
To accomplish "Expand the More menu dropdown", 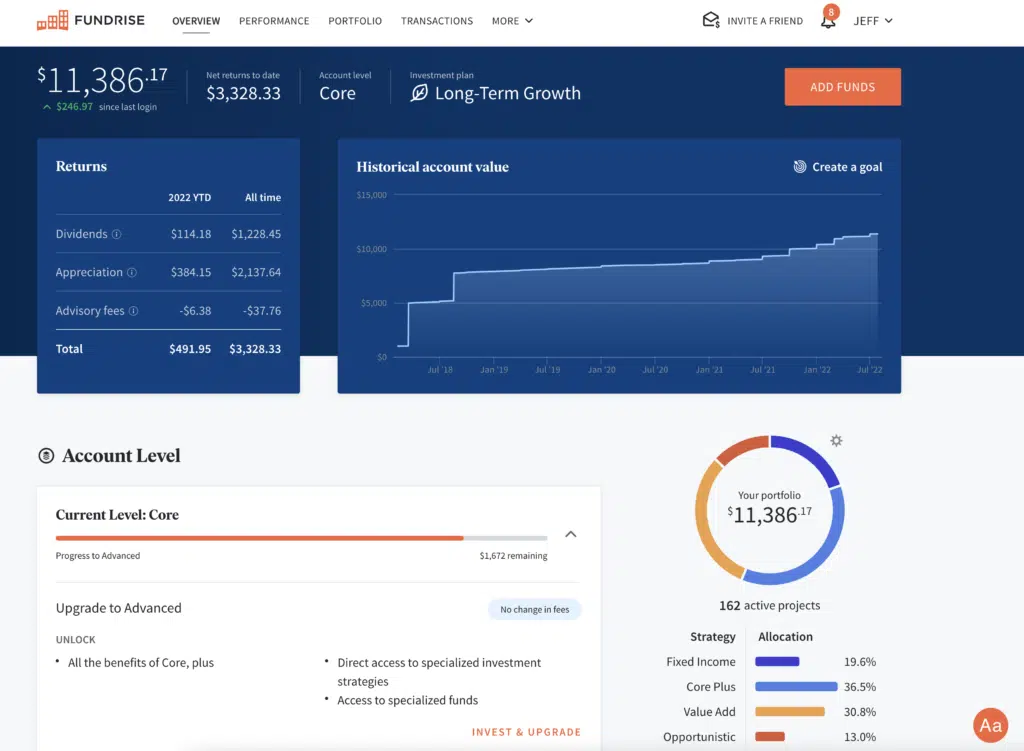I will (512, 21).
